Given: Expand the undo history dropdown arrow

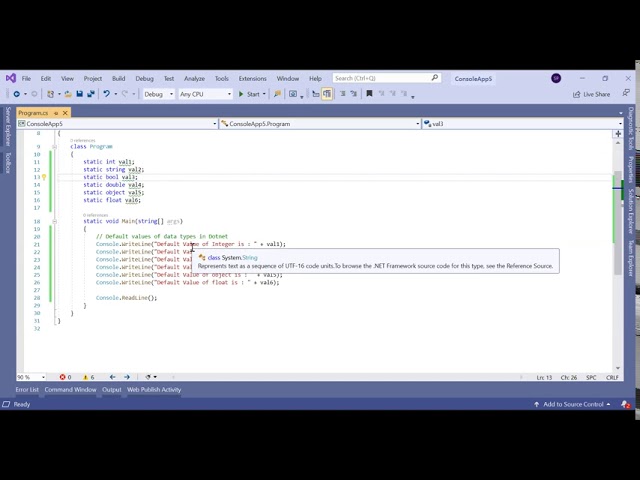Looking at the screenshot, I should tap(116, 94).
